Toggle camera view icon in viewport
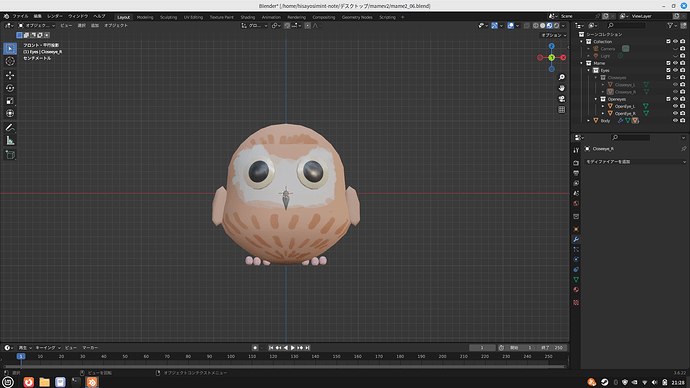The height and width of the screenshot is (388, 690). coord(562,99)
